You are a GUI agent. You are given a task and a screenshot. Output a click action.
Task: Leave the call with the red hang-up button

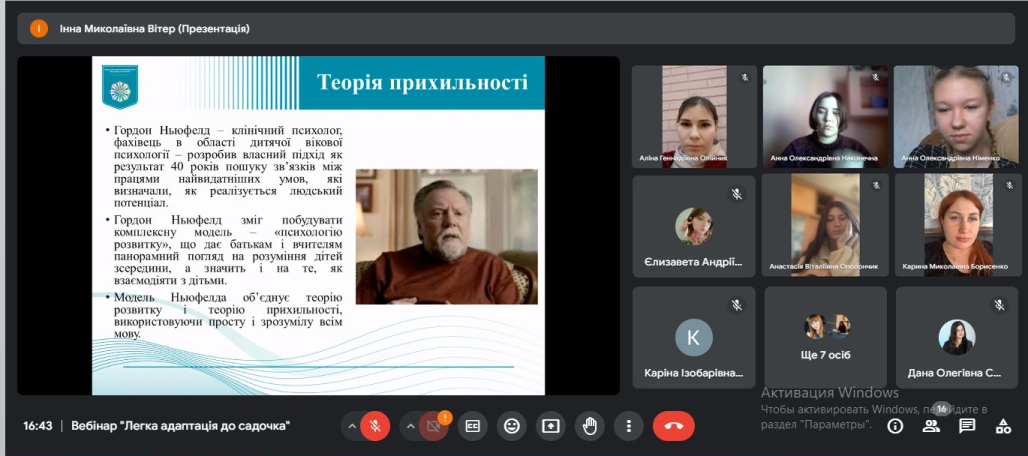click(673, 427)
